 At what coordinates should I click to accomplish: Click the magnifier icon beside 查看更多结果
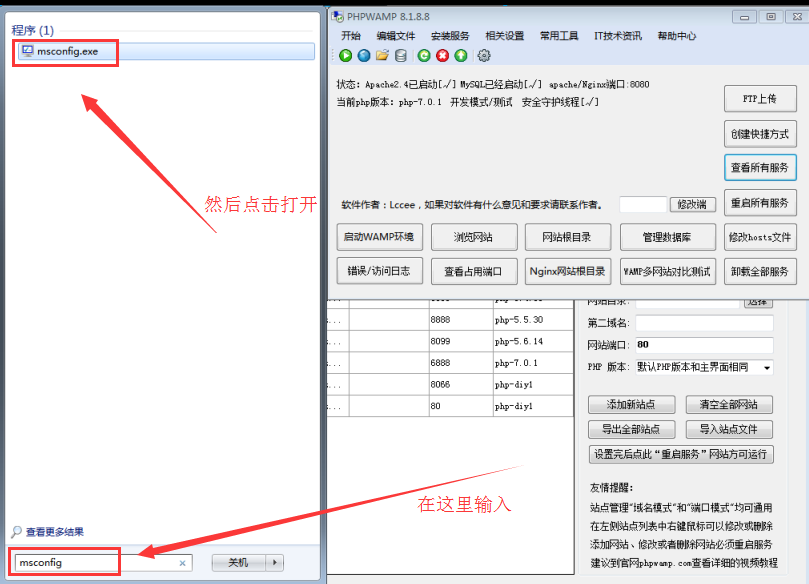tap(17, 531)
